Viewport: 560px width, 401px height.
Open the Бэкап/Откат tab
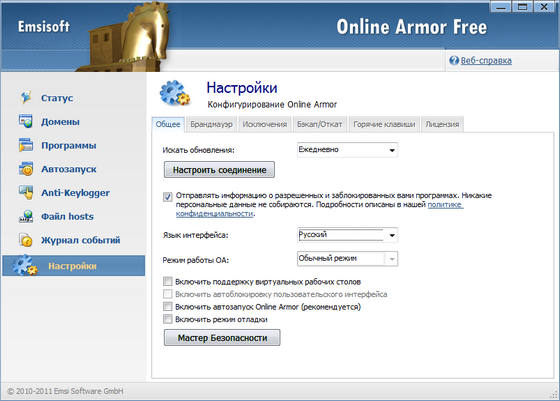(320, 124)
